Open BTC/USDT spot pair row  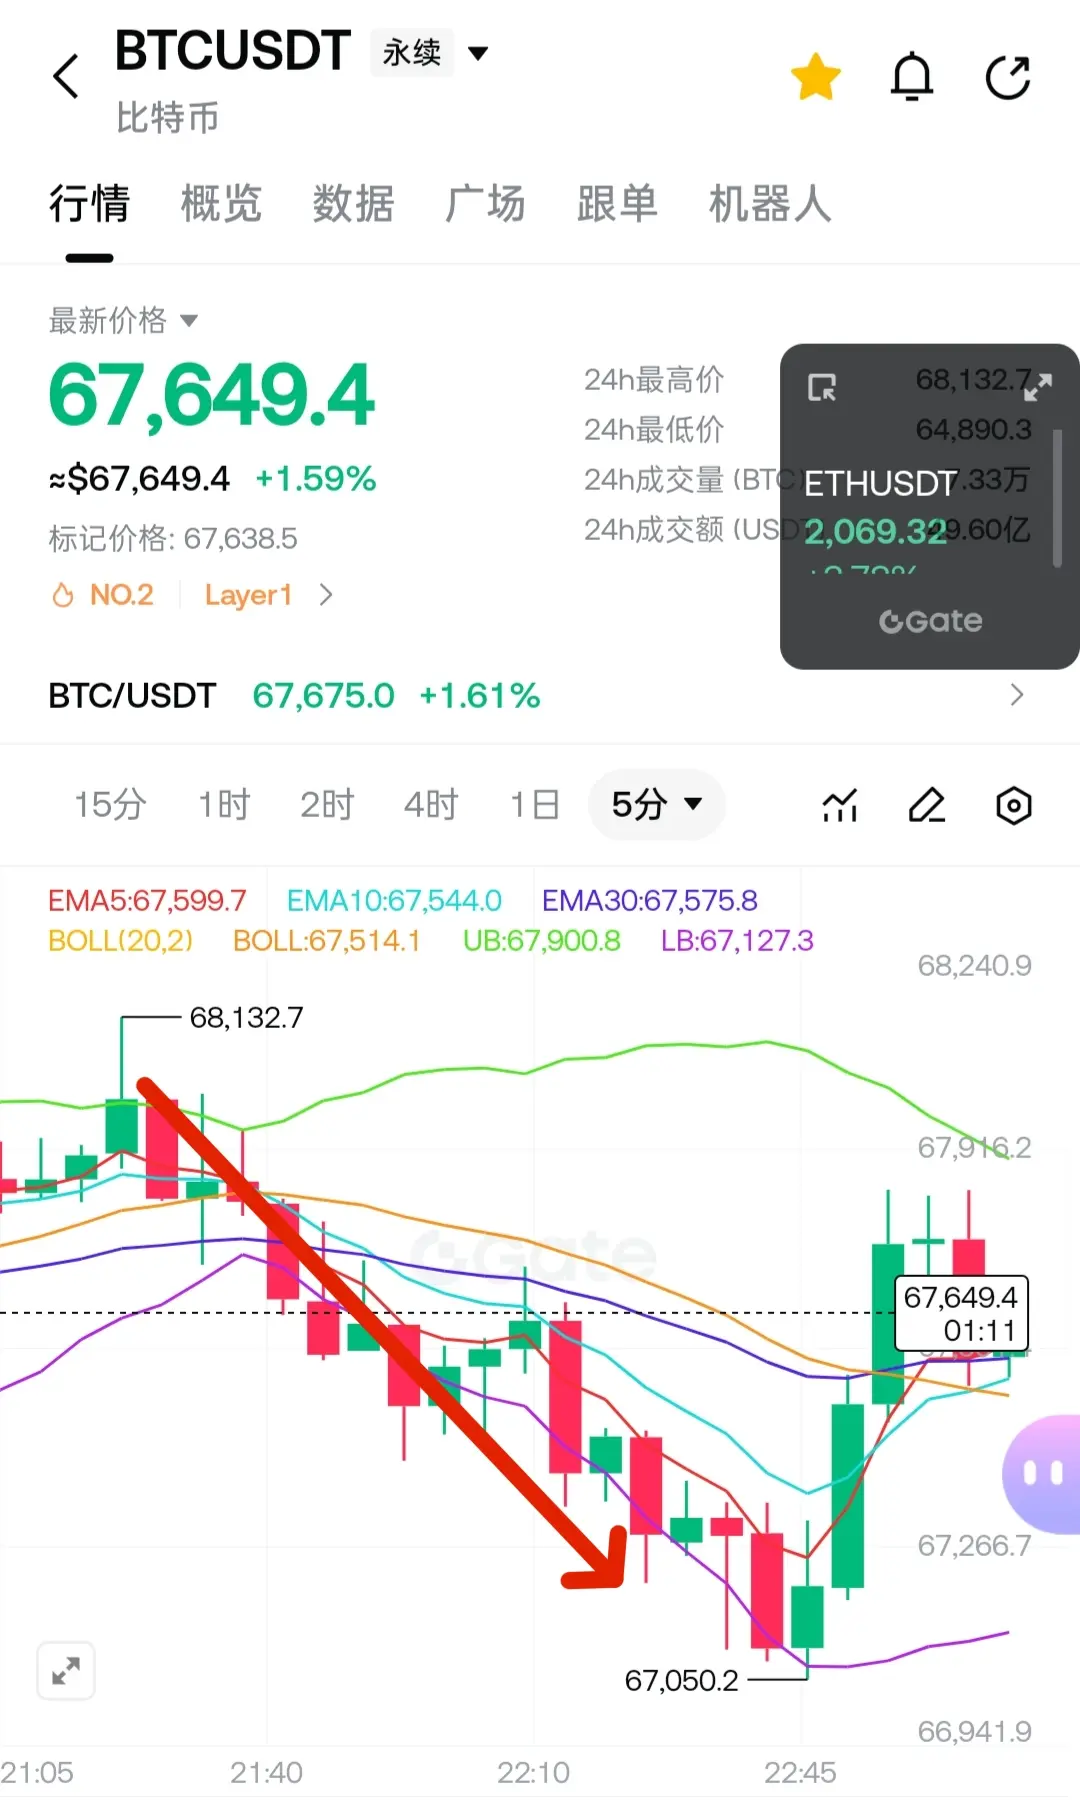(540, 695)
